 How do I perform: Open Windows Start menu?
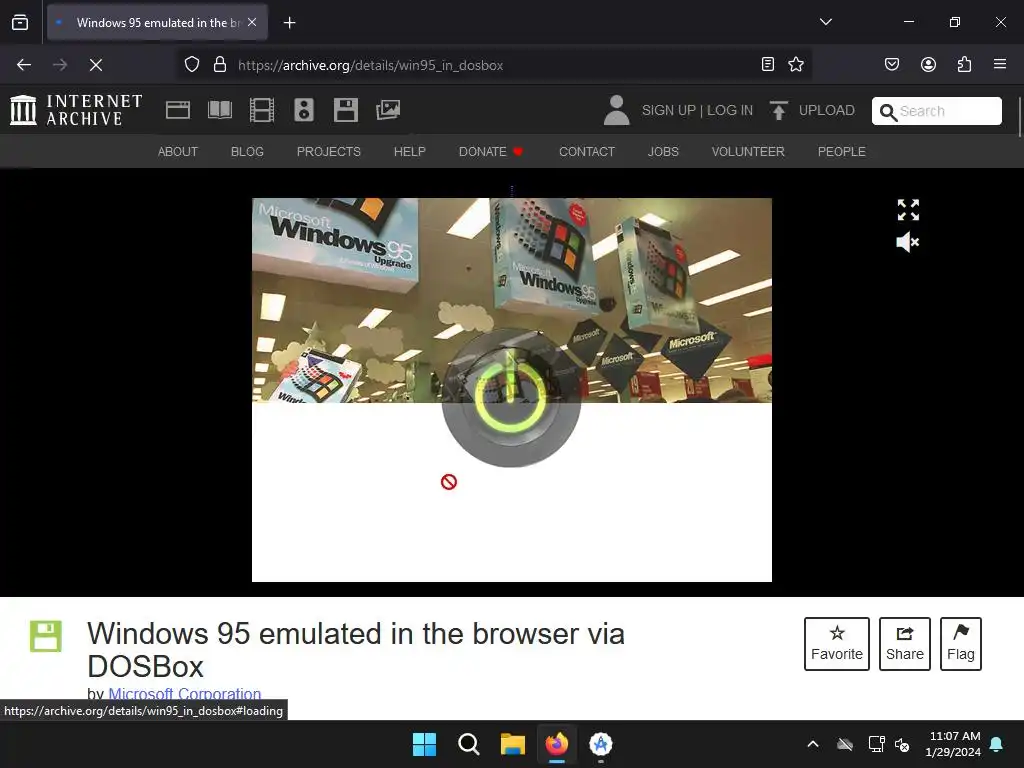pos(424,744)
